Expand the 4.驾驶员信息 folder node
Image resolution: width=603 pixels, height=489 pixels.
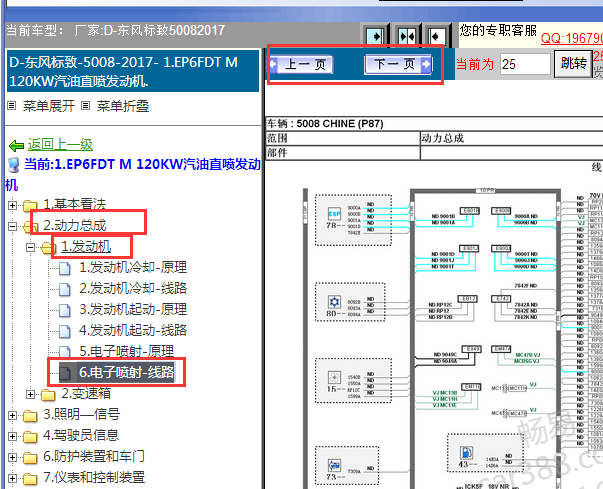(12, 436)
